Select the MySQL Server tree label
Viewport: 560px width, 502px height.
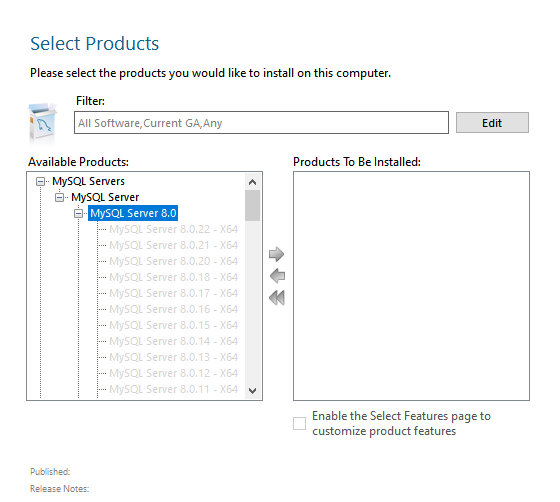tap(105, 197)
